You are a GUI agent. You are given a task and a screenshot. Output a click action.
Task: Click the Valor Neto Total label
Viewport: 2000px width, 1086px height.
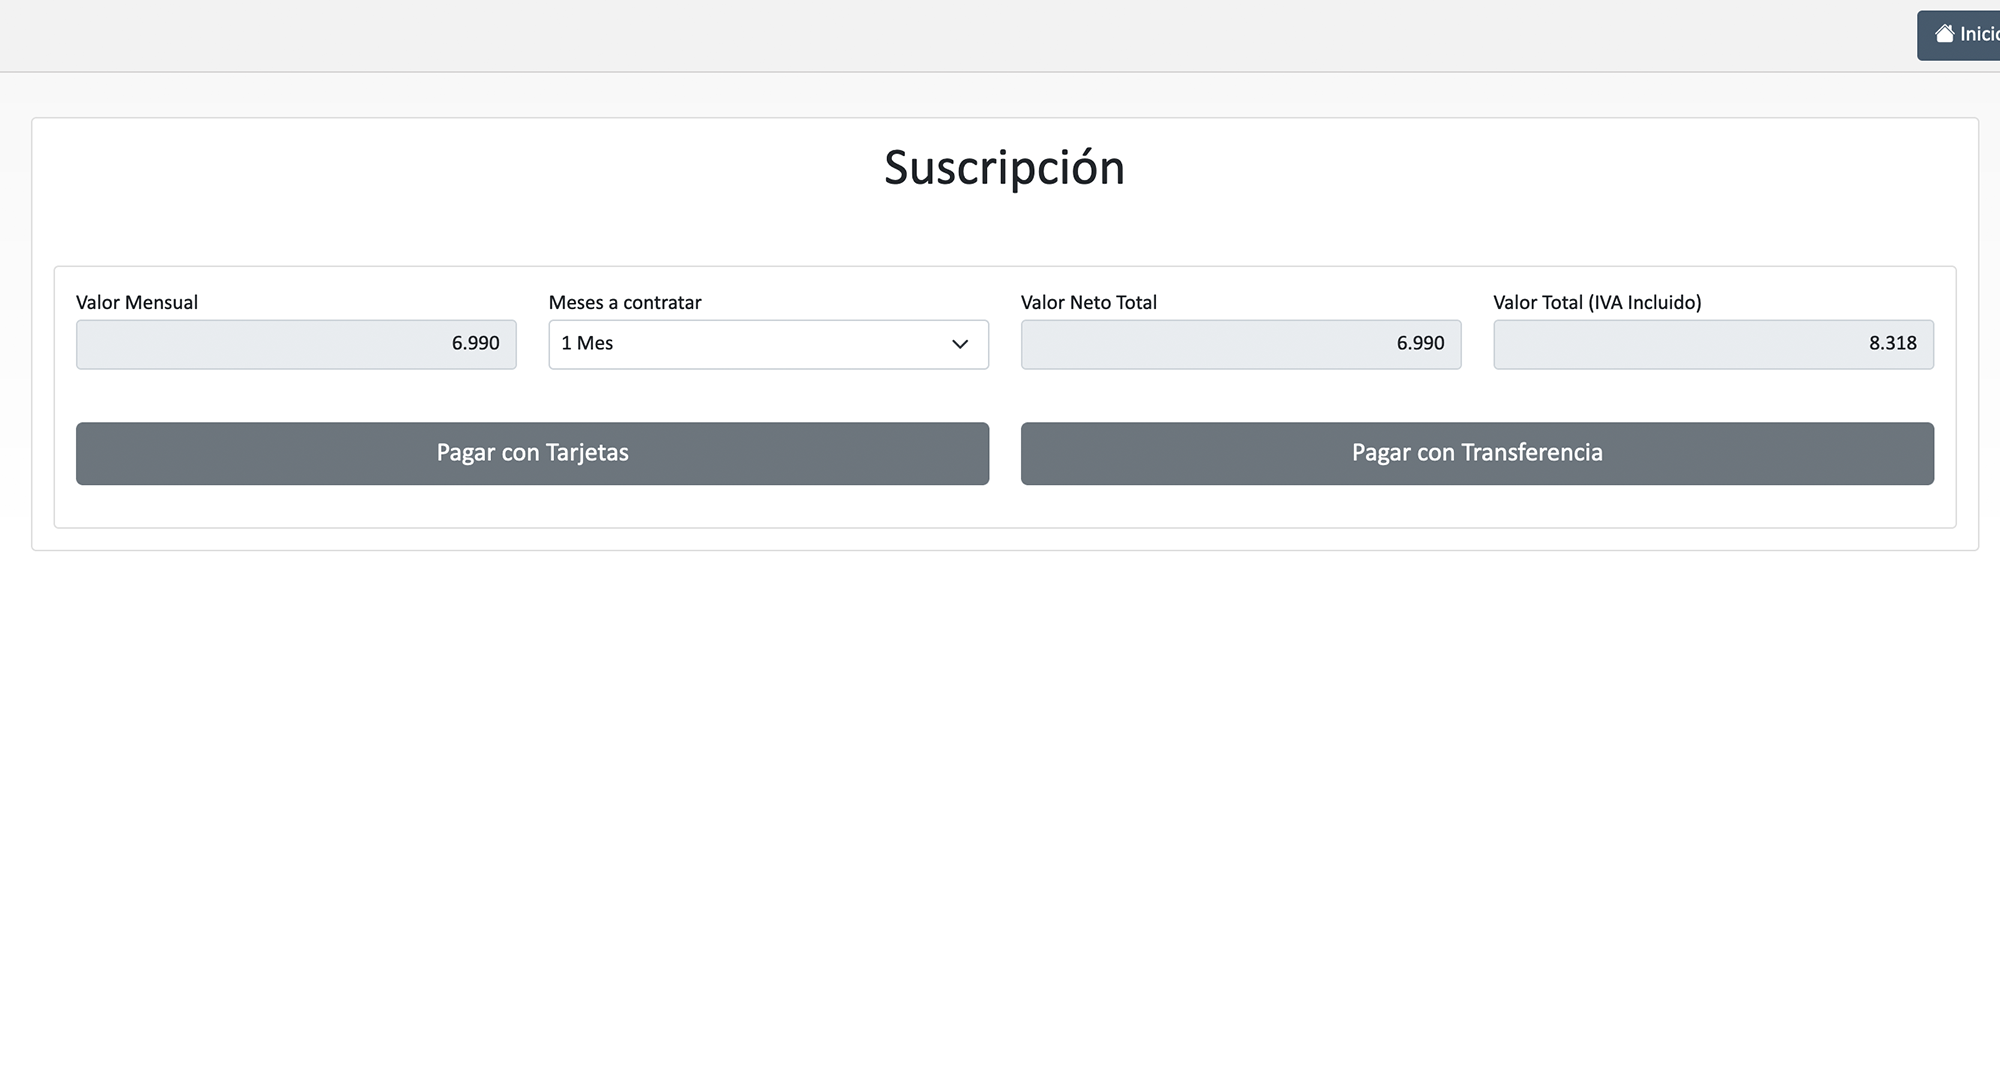coord(1088,302)
